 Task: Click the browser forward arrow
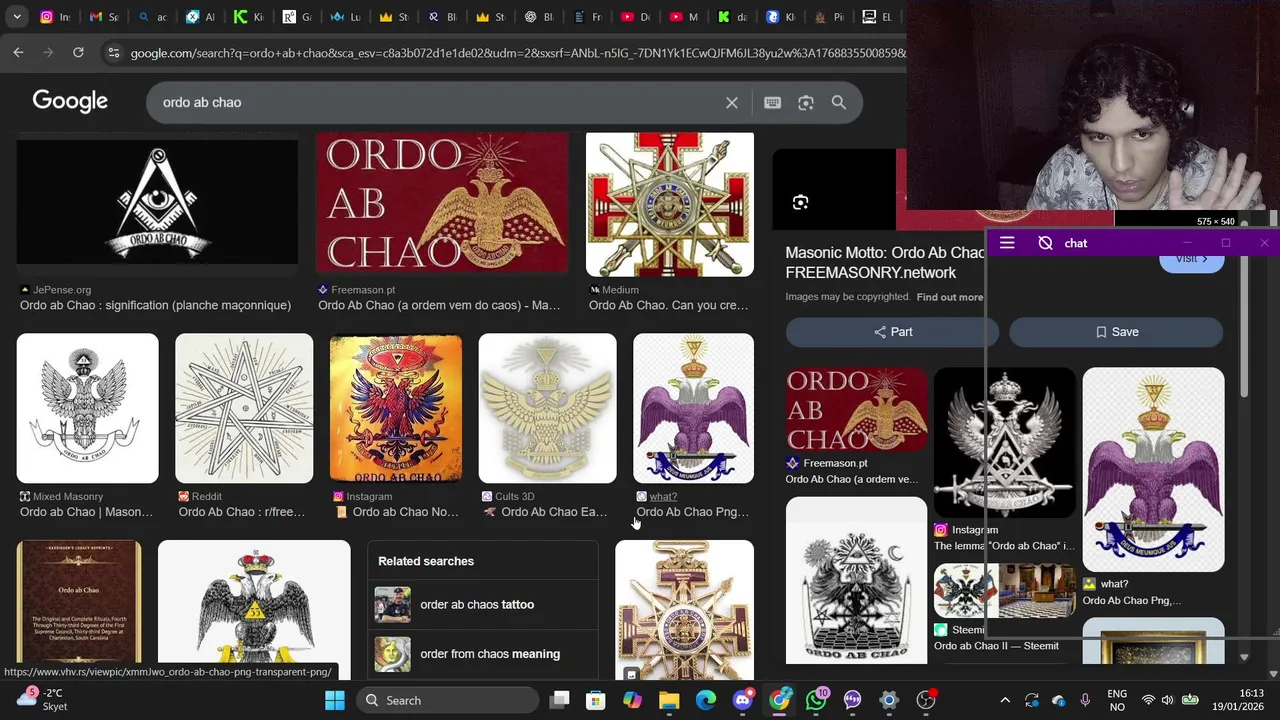(48, 53)
